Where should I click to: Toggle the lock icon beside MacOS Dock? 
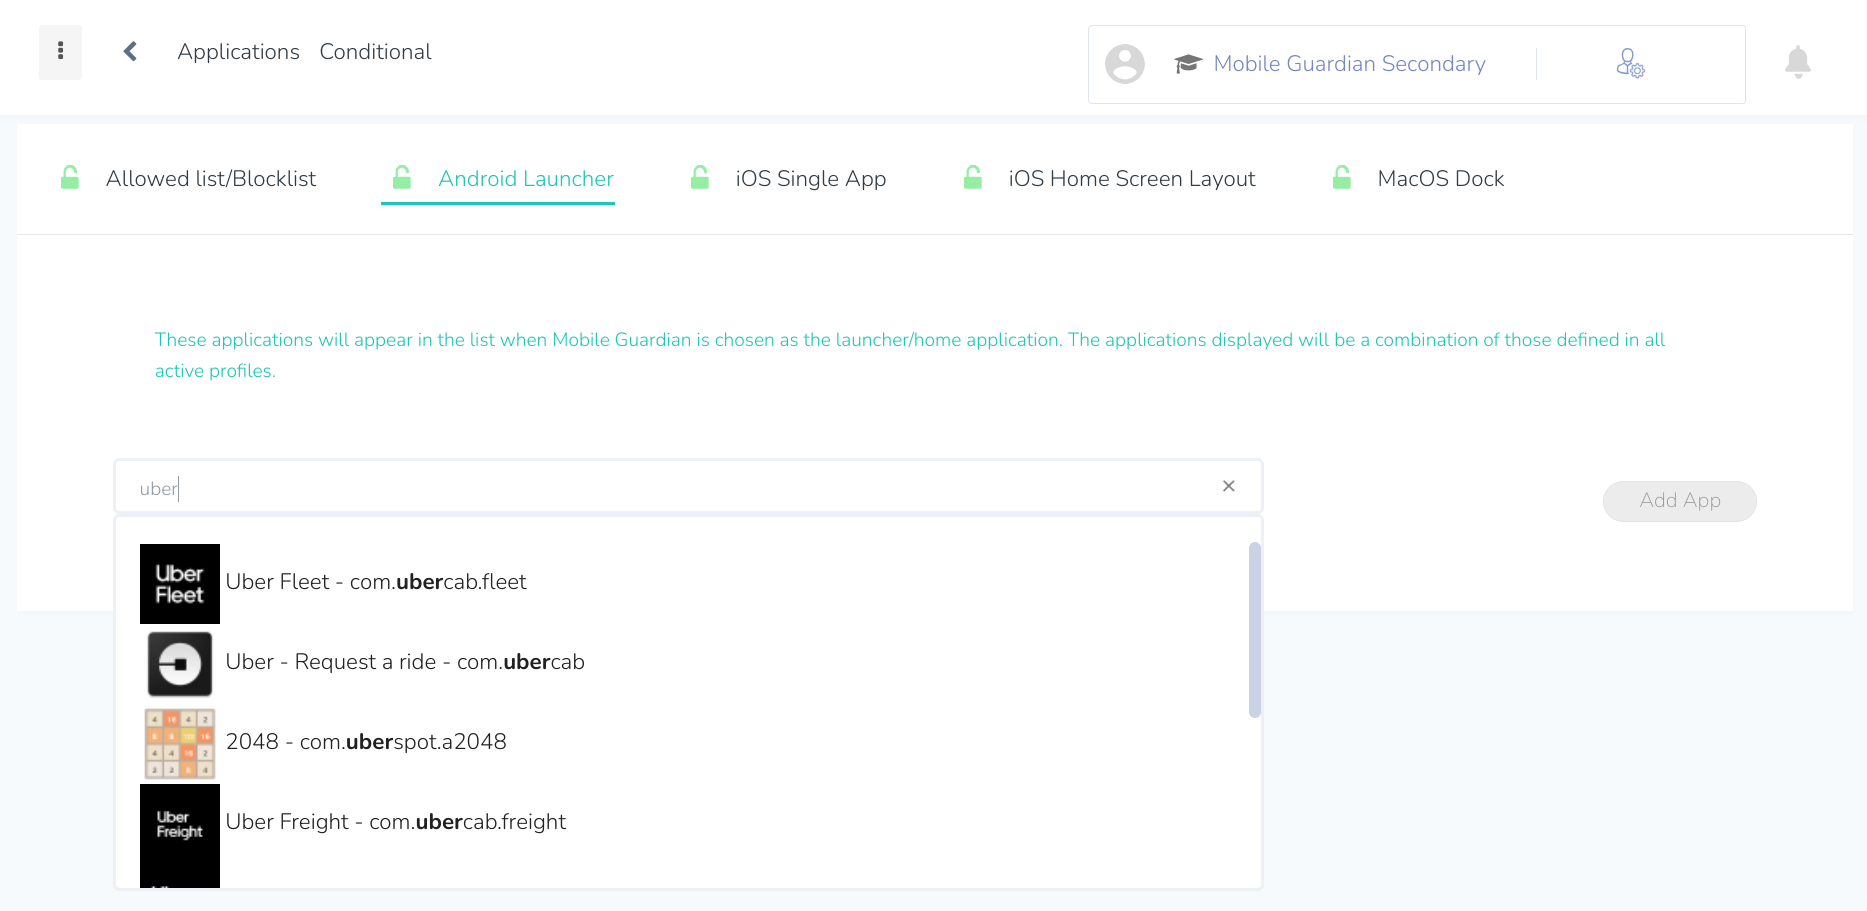coord(1342,178)
